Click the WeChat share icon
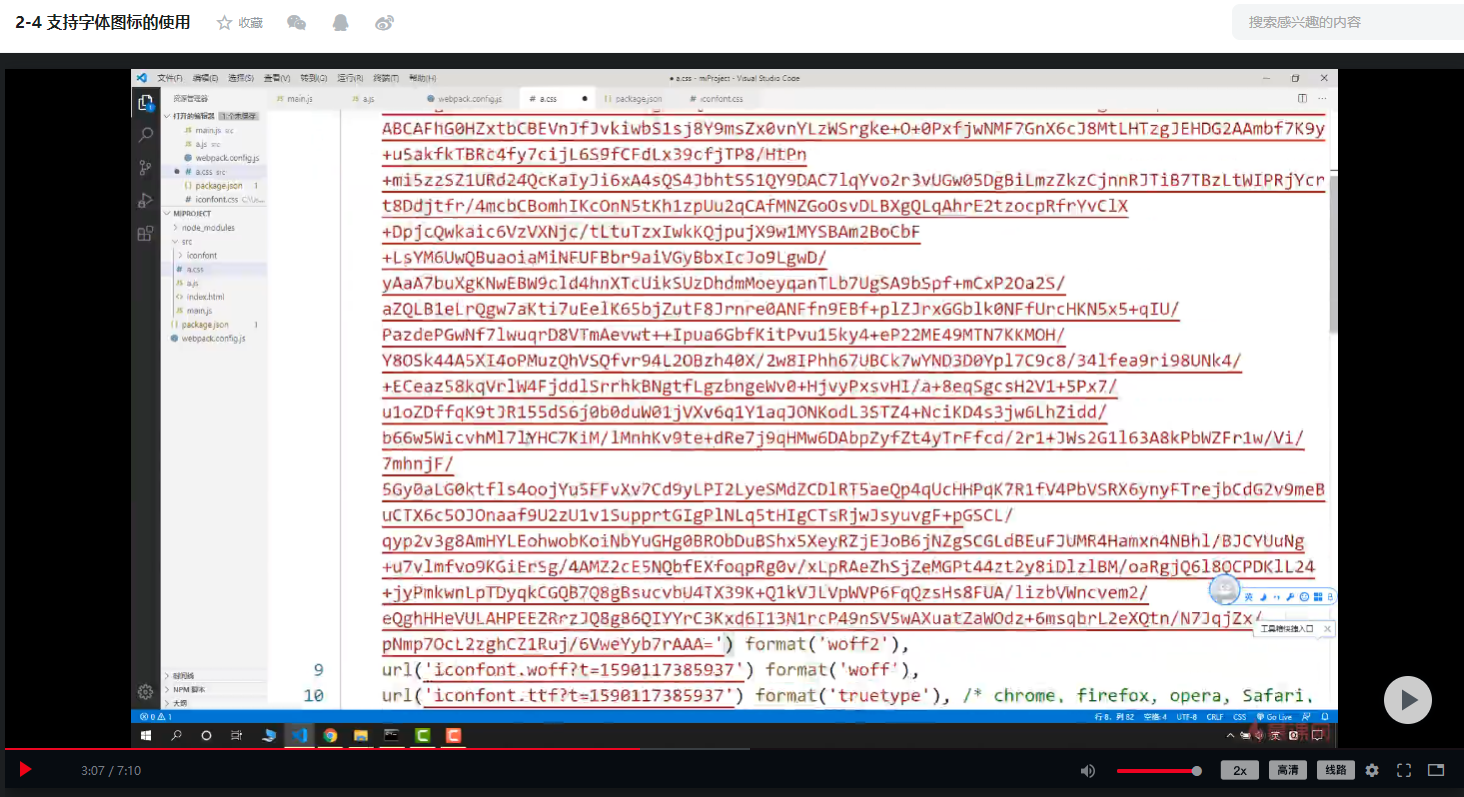Image resolution: width=1464 pixels, height=797 pixels. tap(296, 22)
